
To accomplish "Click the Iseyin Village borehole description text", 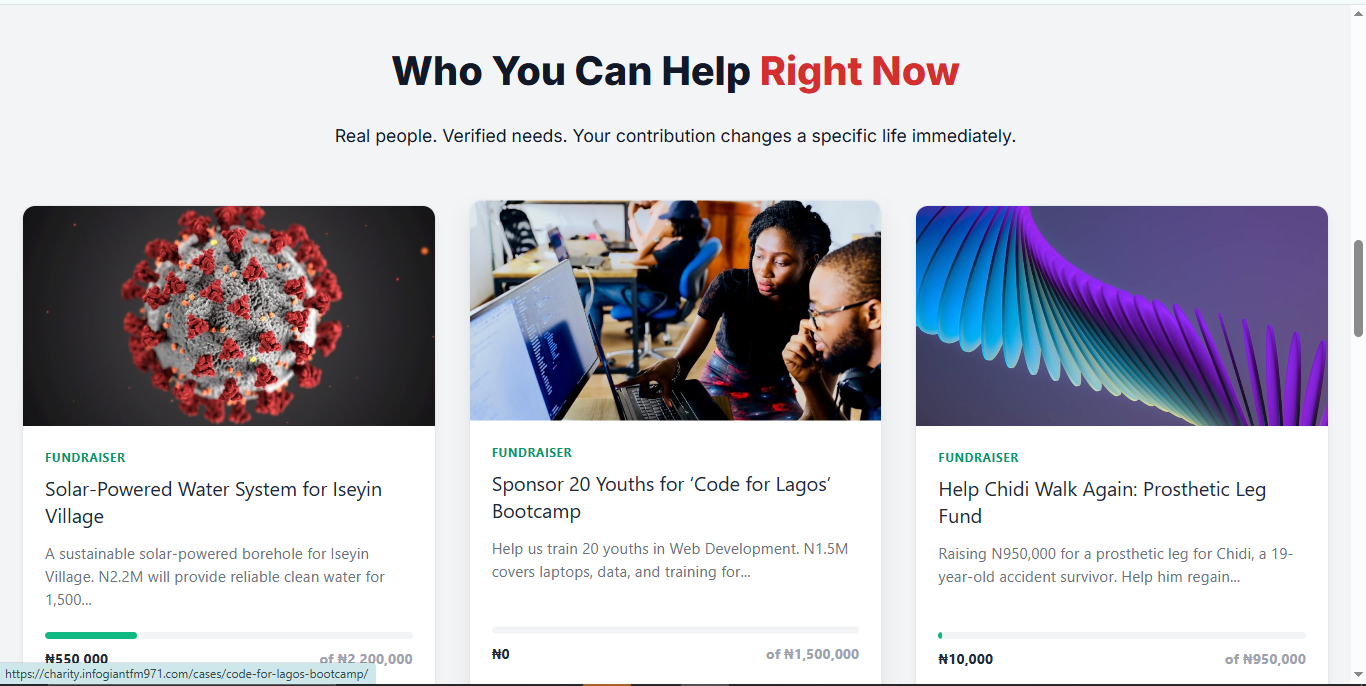I will tap(215, 577).
